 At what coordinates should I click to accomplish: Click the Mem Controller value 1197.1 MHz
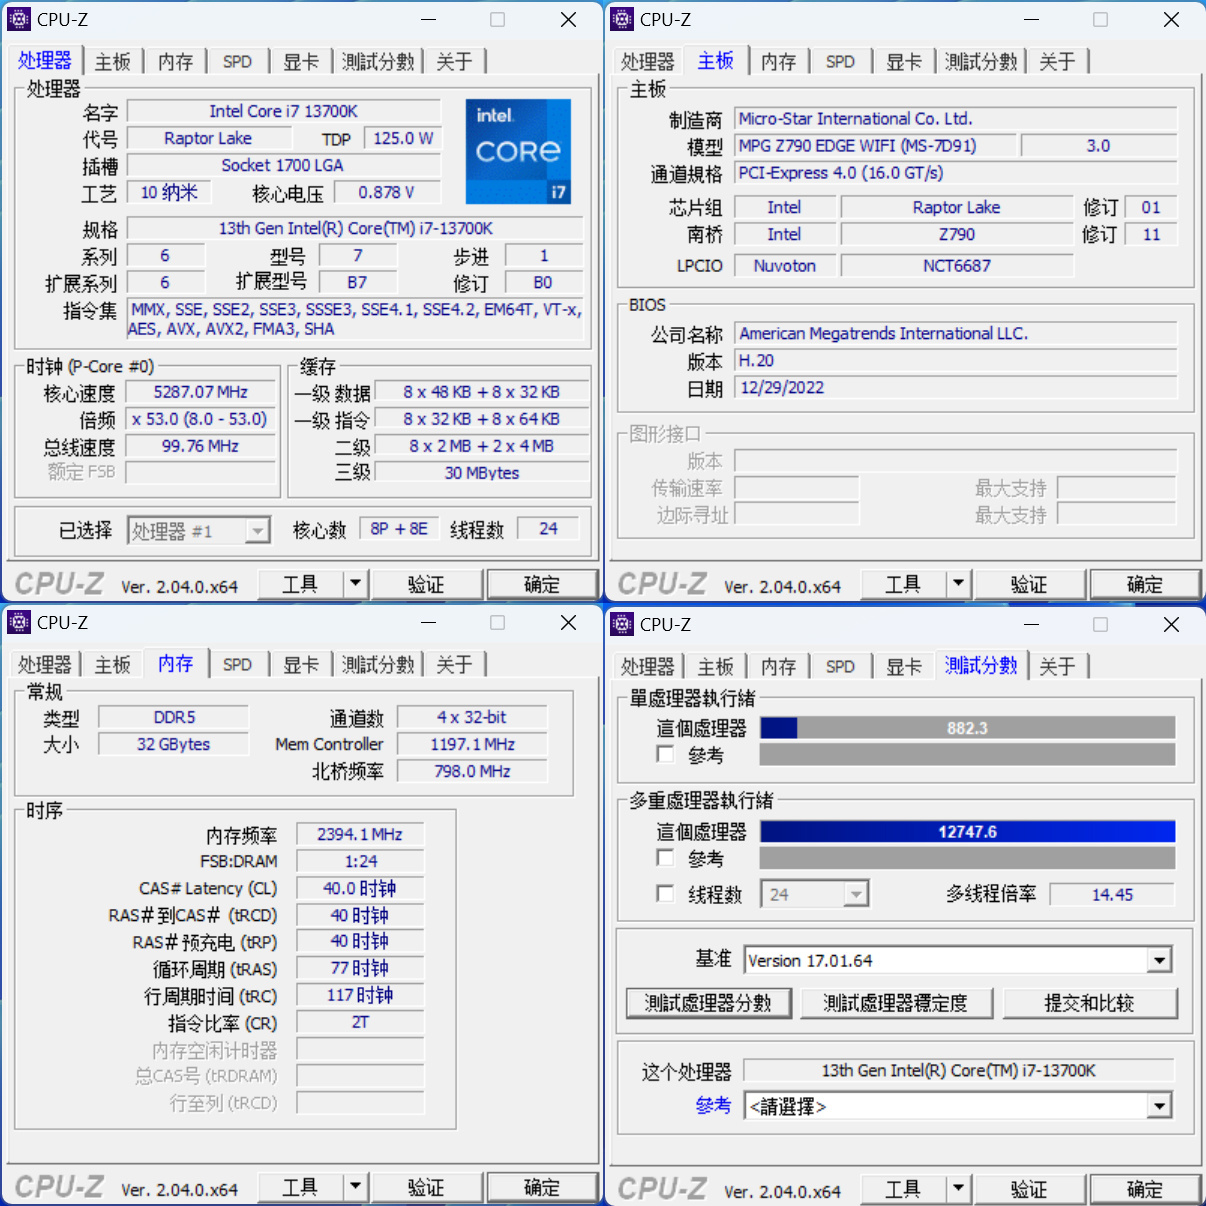[472, 744]
